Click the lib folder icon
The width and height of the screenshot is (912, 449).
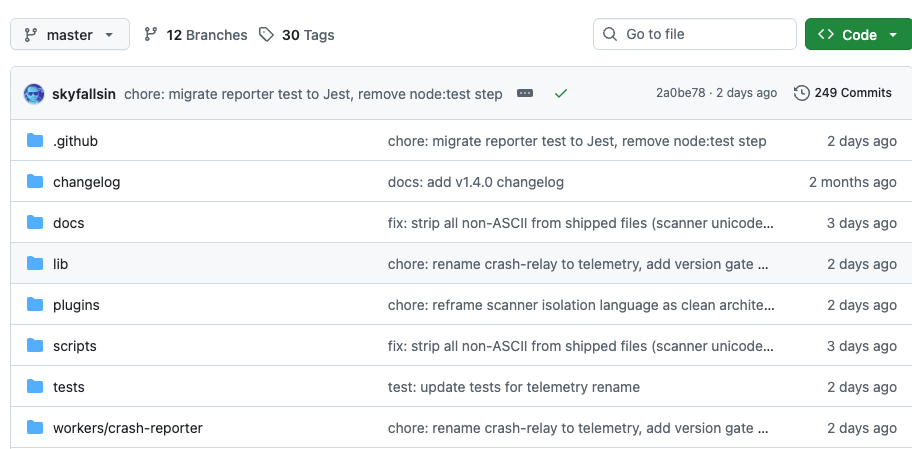(x=35, y=263)
